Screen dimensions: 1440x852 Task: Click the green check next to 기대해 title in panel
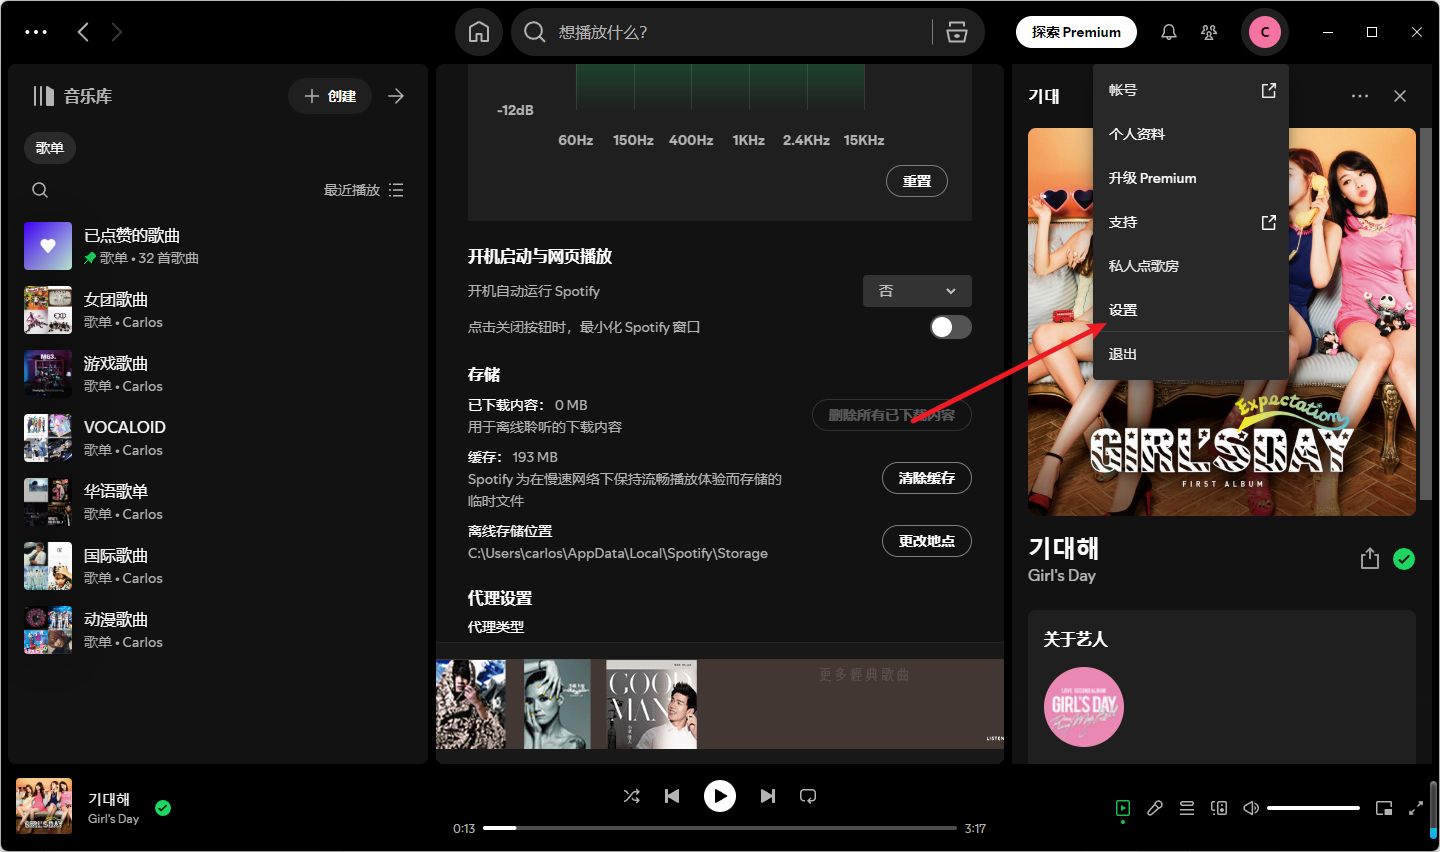tap(1404, 559)
